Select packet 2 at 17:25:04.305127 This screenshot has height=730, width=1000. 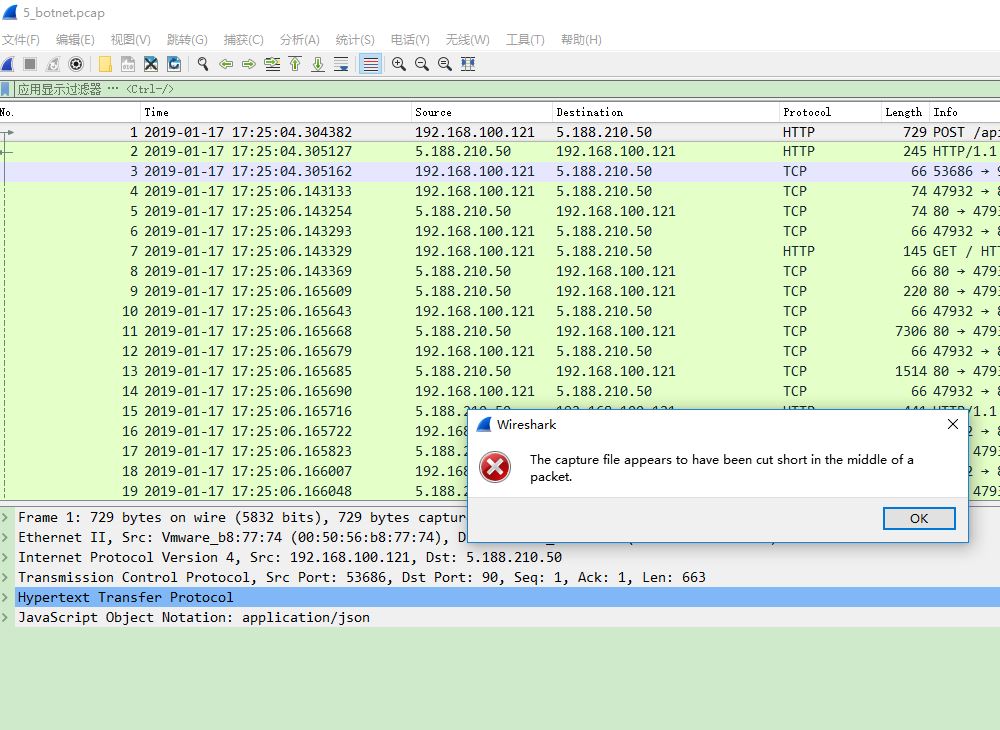tap(500, 151)
